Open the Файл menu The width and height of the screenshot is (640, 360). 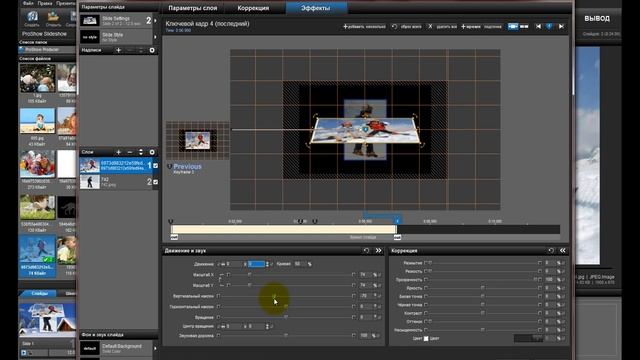click(28, 3)
